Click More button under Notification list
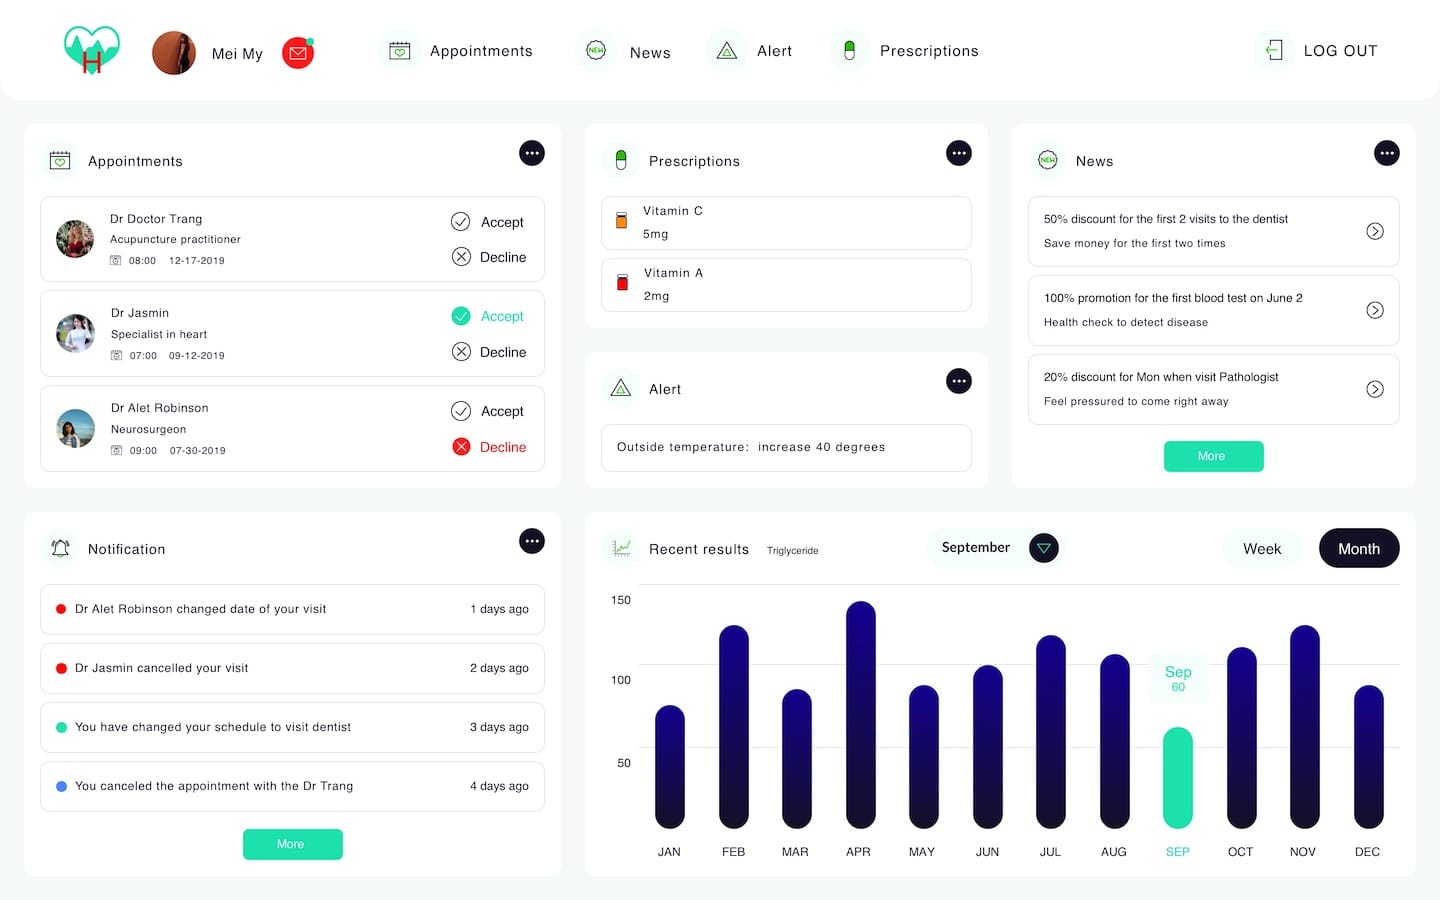 tap(292, 844)
